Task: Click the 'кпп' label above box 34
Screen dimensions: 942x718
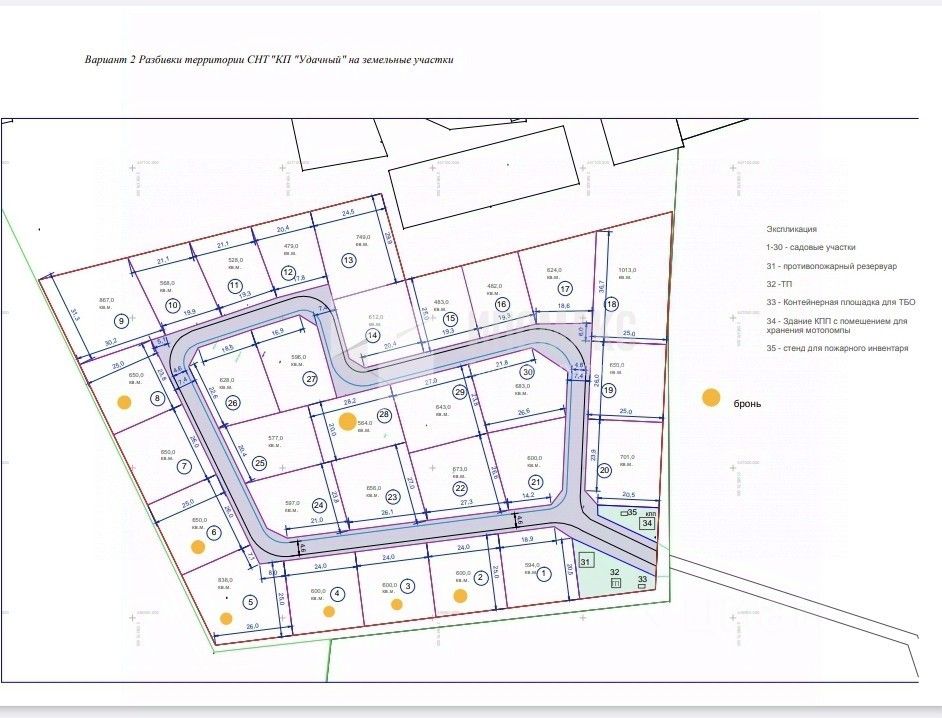Action: 651,514
